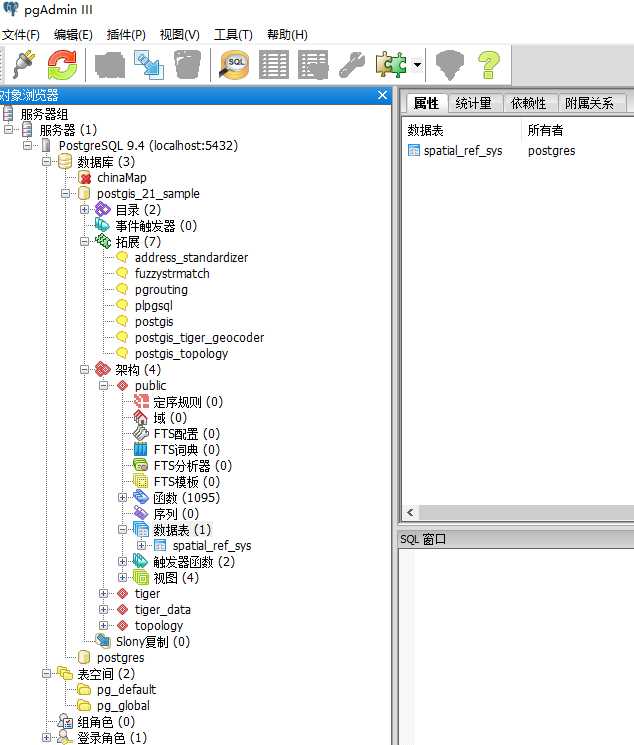Select the postgres database cylinder icon

tap(84, 658)
